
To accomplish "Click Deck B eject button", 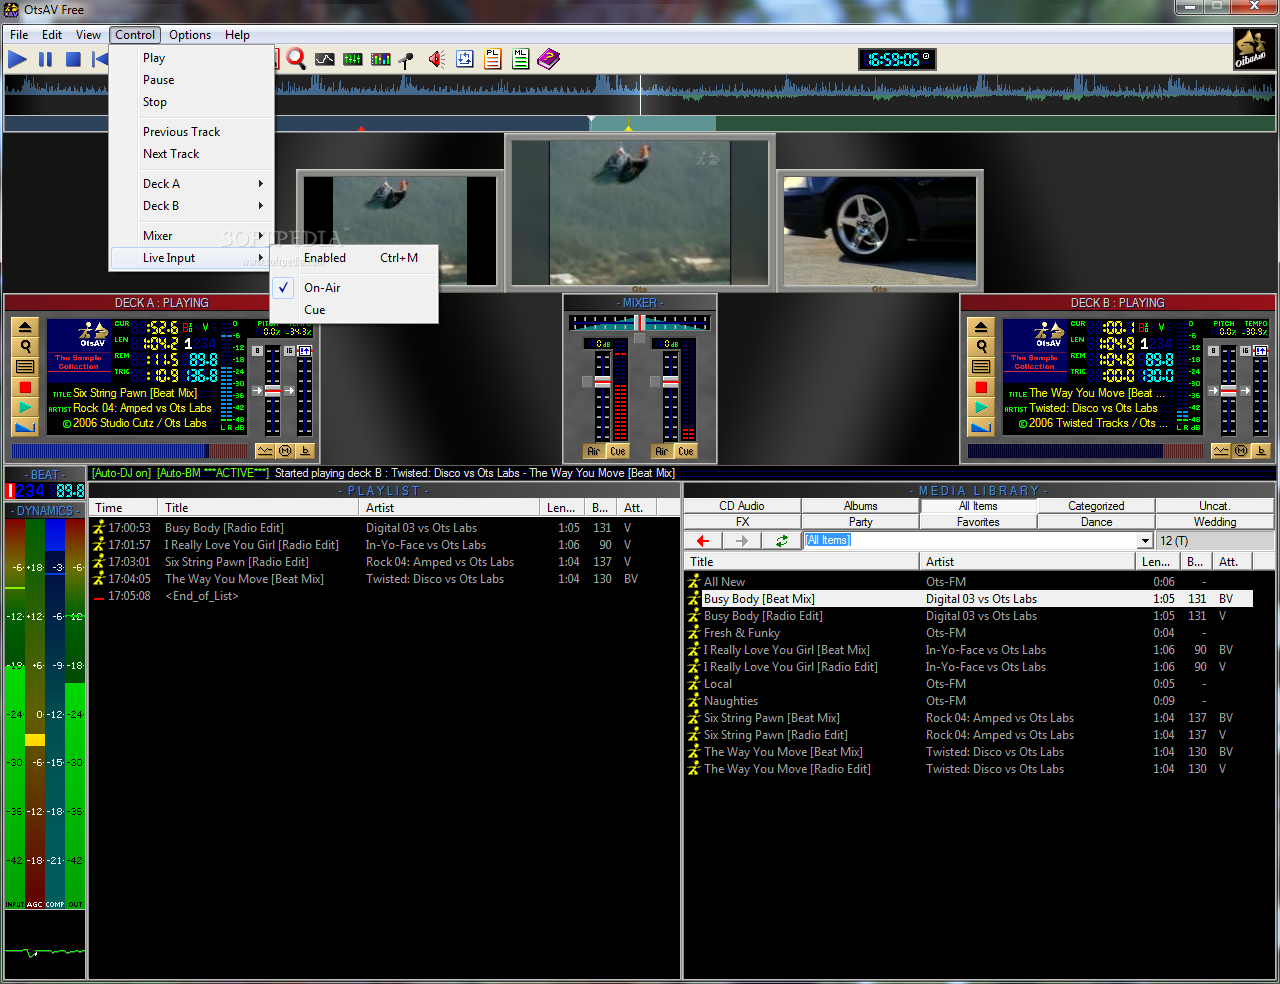I will tap(981, 327).
